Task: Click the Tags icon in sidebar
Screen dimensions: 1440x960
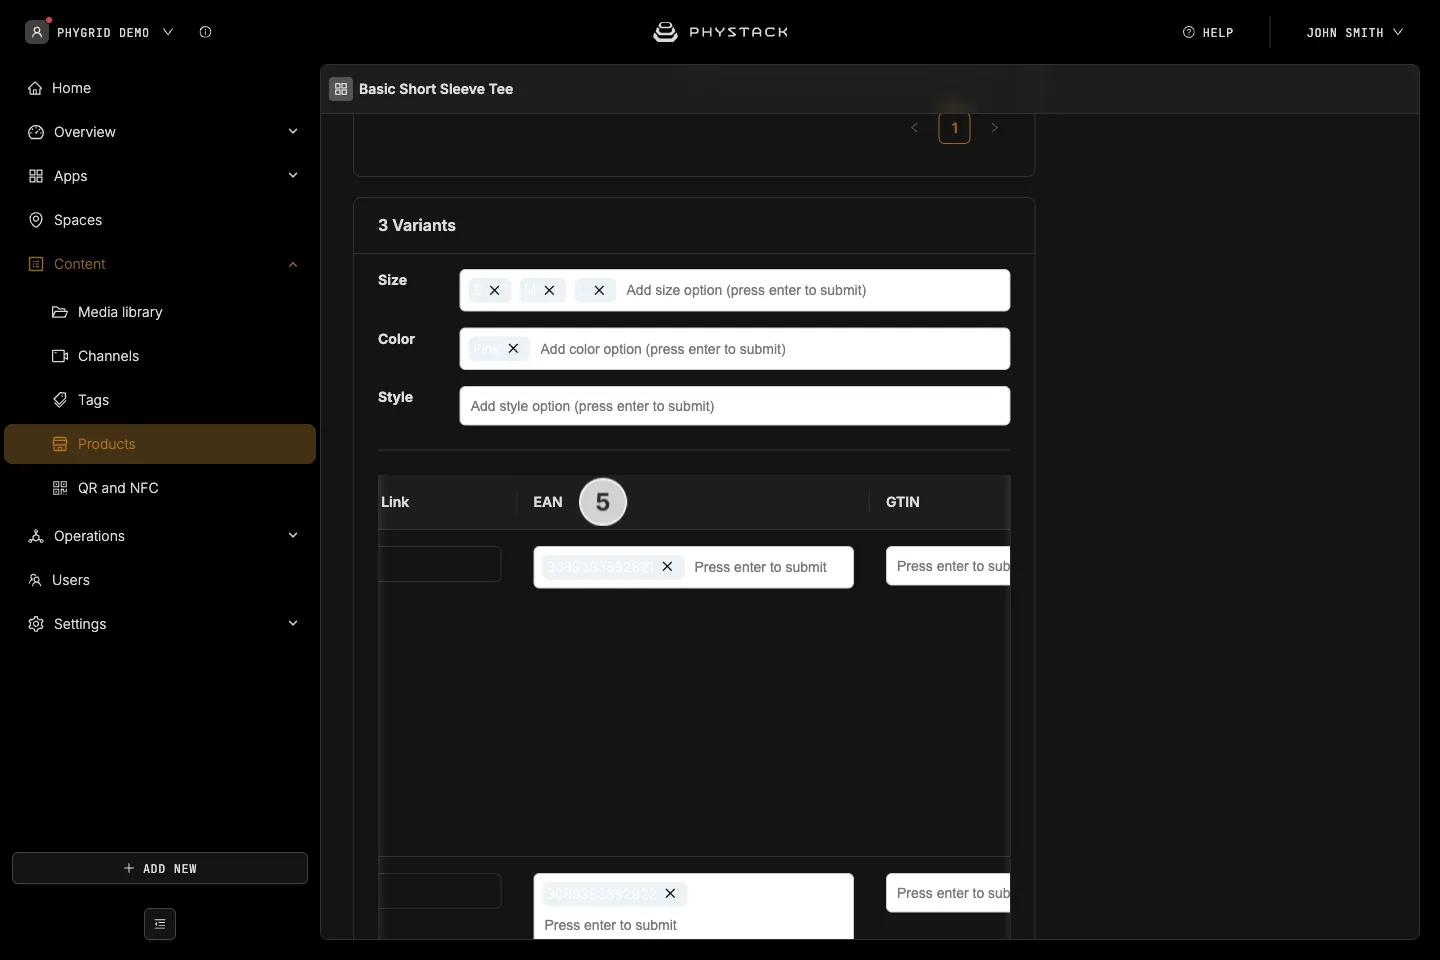Action: pos(60,400)
